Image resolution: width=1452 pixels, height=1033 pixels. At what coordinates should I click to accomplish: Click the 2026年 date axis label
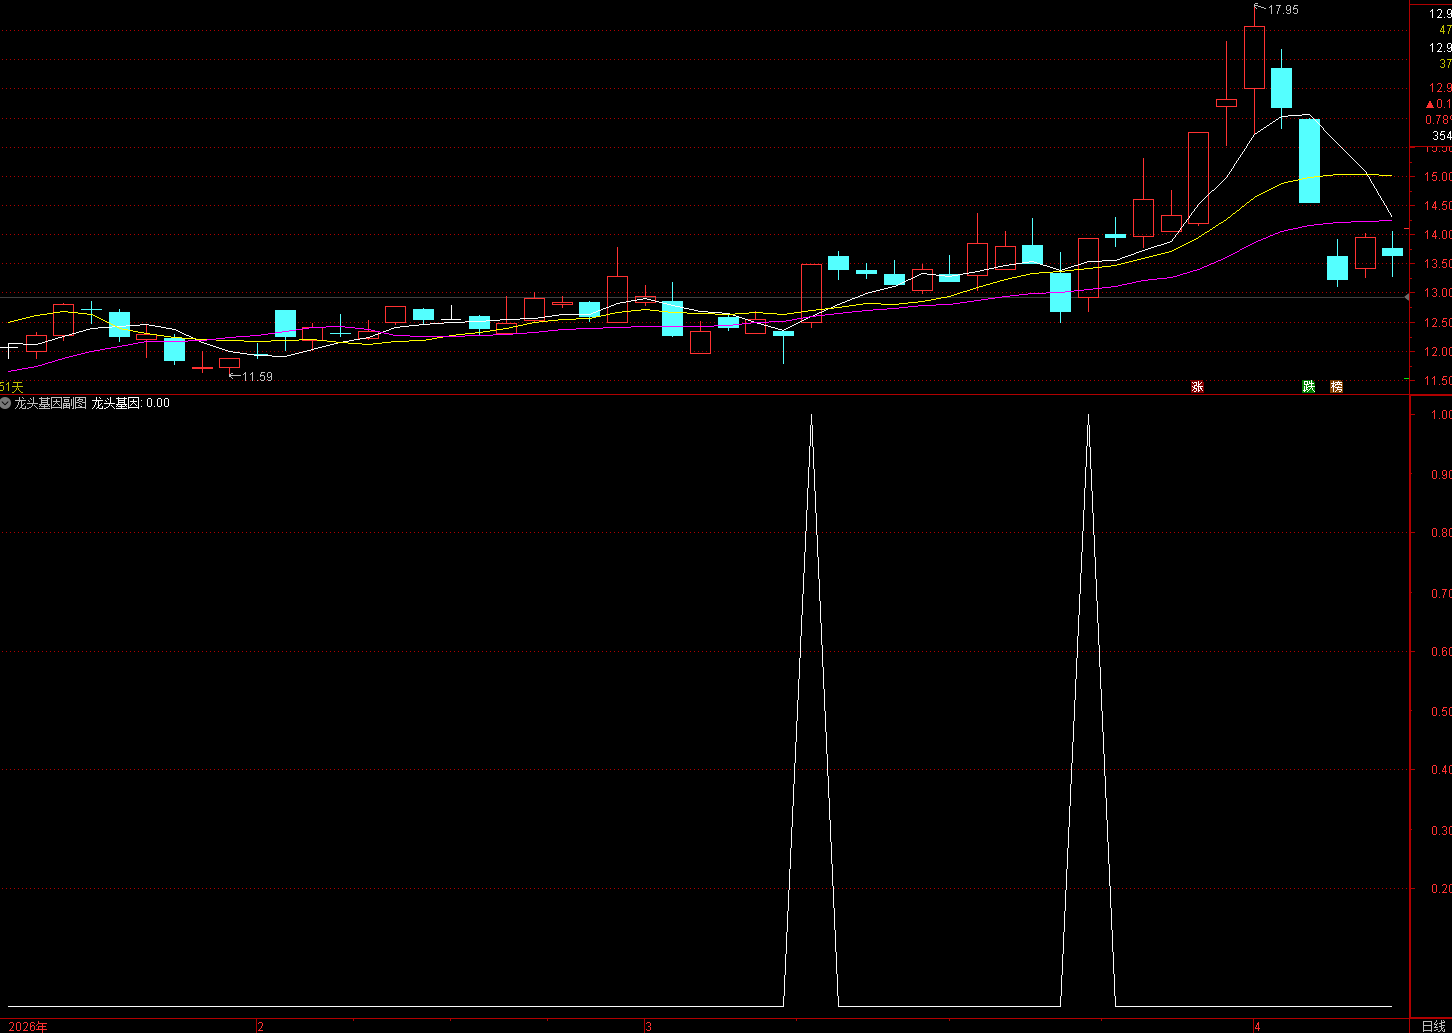(x=27, y=1026)
